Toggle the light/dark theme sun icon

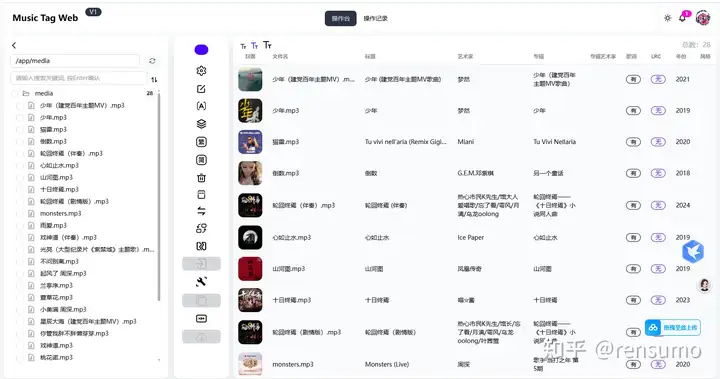click(668, 18)
